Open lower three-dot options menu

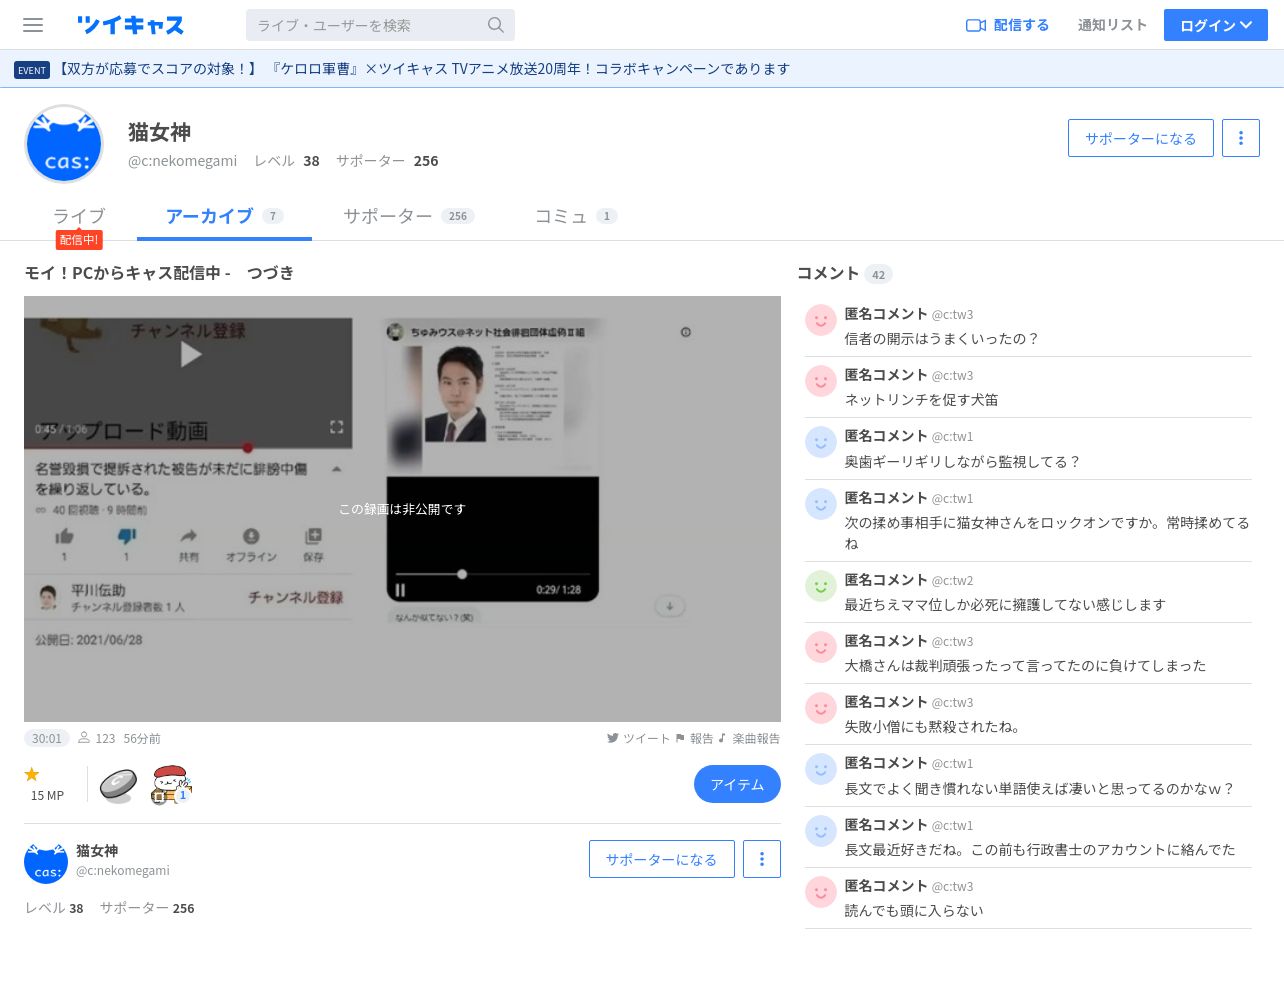(762, 859)
